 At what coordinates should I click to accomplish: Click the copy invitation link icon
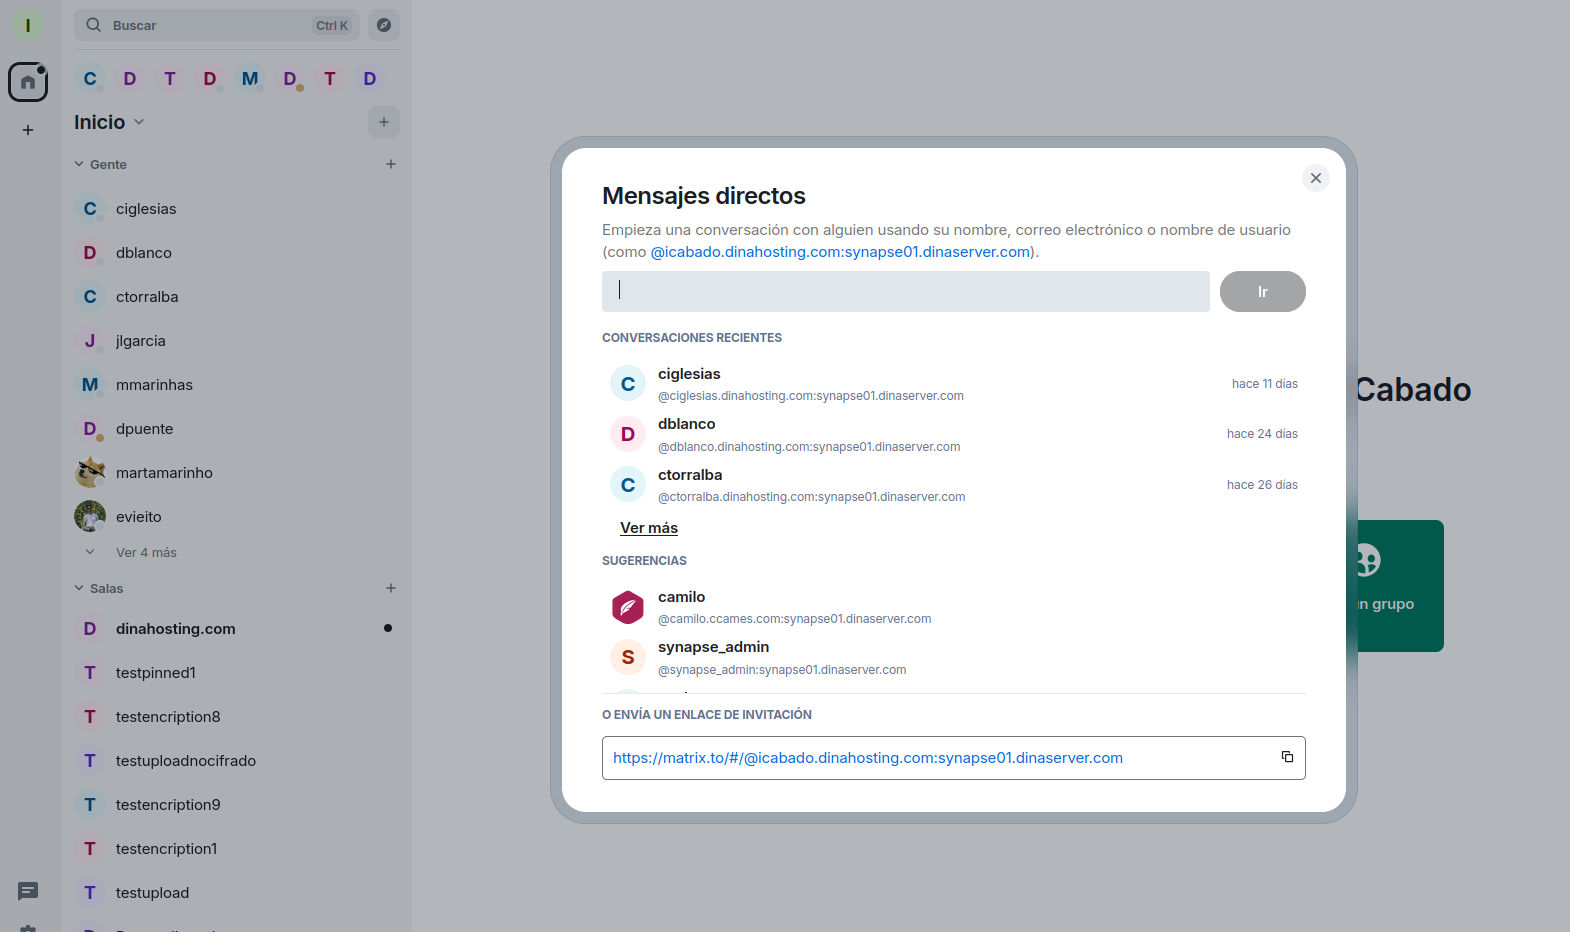pos(1287,757)
